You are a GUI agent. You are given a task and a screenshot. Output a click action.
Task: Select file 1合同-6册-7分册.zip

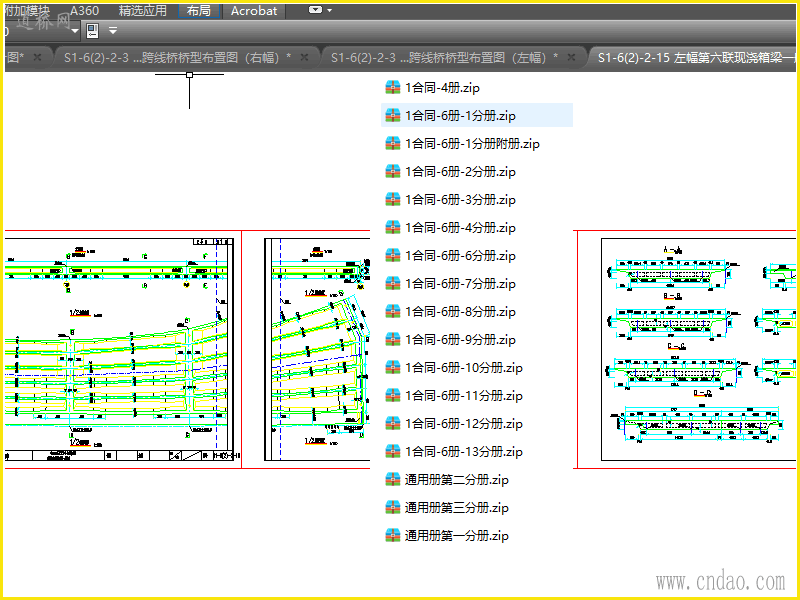coord(460,284)
